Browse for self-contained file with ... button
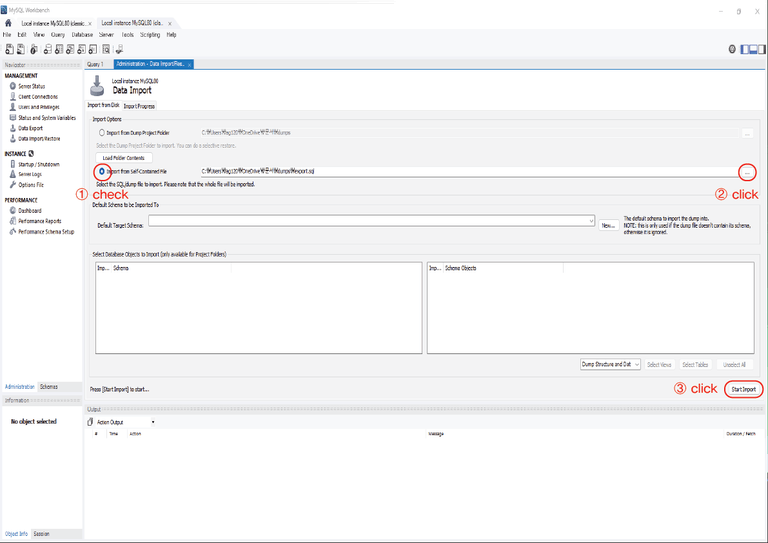The width and height of the screenshot is (768, 543). click(x=747, y=172)
